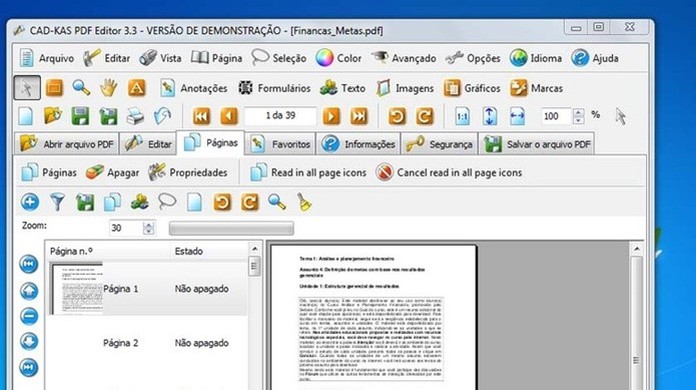This screenshot has width=696, height=390.
Task: Fit page width icon
Action: coord(517,116)
